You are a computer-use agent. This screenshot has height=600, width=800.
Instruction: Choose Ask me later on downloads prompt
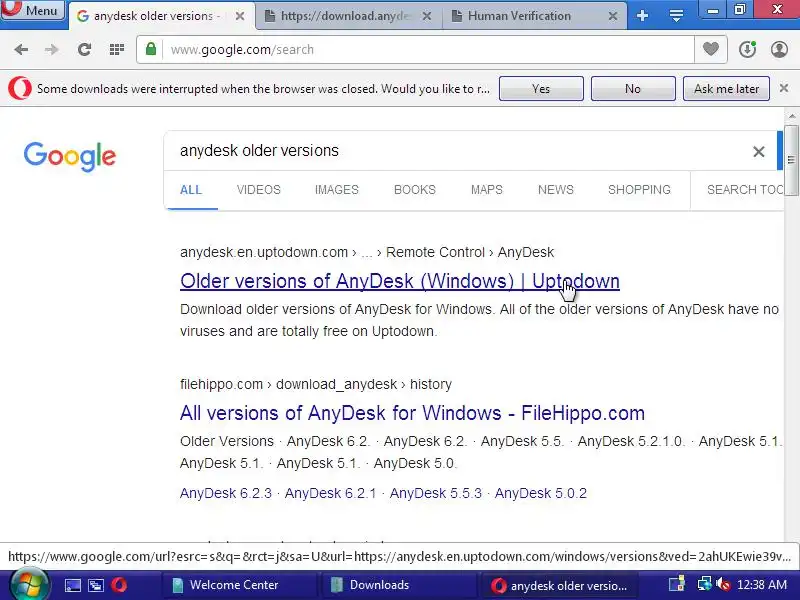pyautogui.click(x=726, y=89)
